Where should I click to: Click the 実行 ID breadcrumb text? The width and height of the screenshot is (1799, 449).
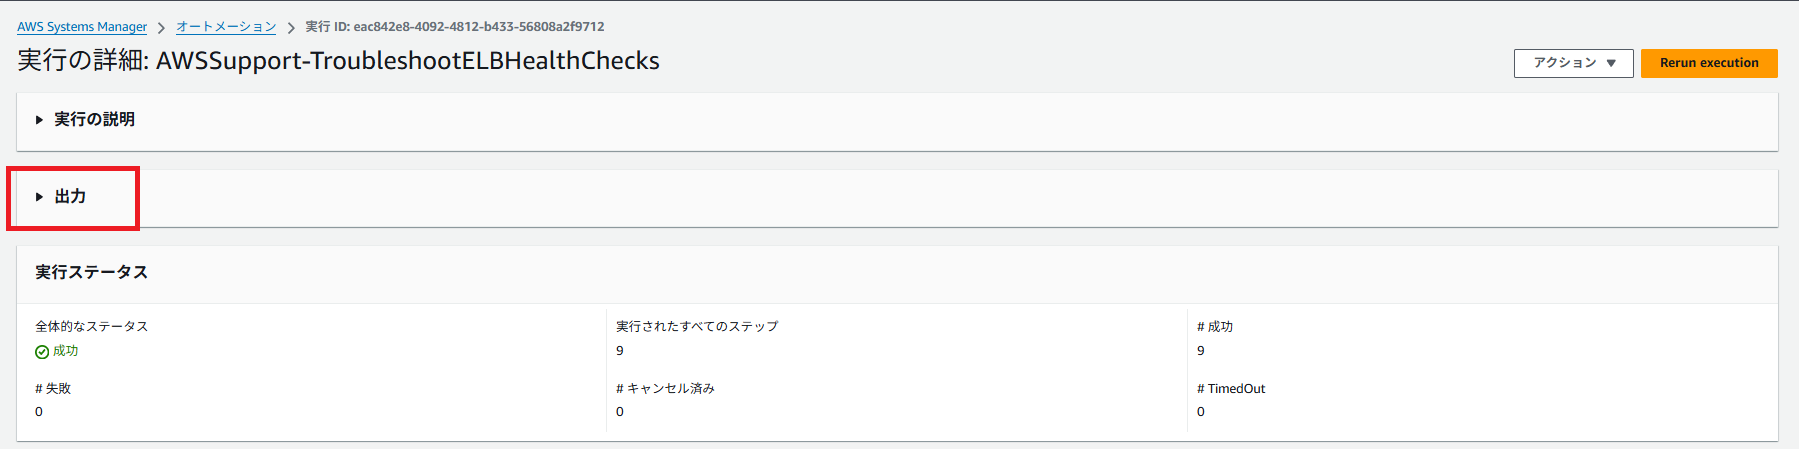pyautogui.click(x=455, y=27)
